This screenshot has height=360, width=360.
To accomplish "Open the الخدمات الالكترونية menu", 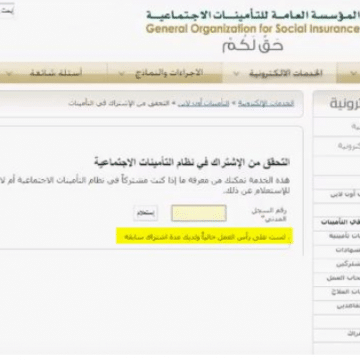I will click(286, 73).
